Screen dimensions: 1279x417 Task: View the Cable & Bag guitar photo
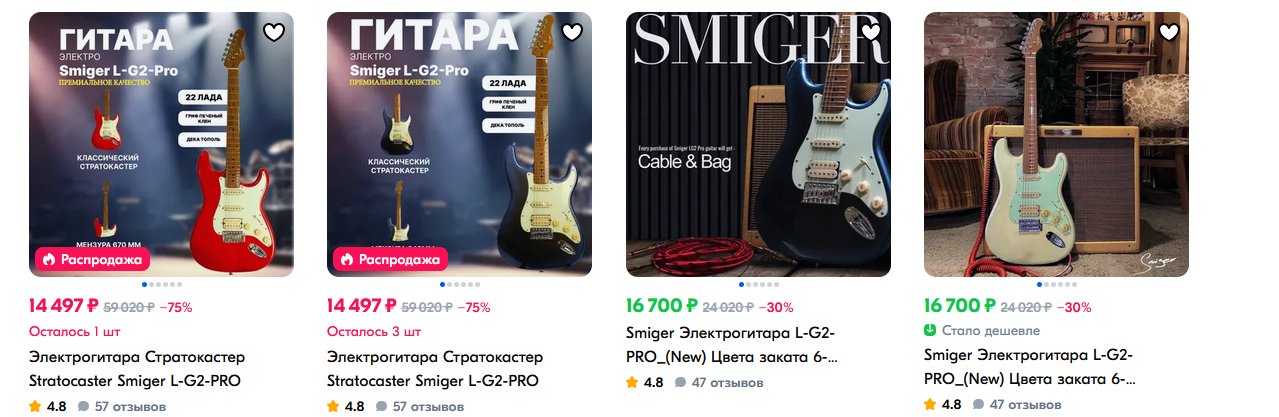pos(758,144)
